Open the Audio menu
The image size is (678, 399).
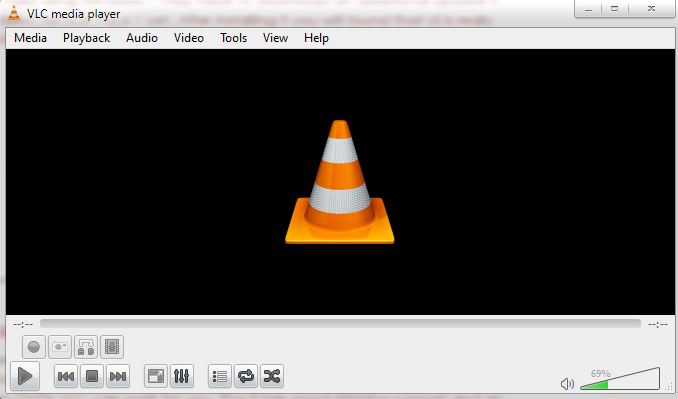pyautogui.click(x=142, y=38)
